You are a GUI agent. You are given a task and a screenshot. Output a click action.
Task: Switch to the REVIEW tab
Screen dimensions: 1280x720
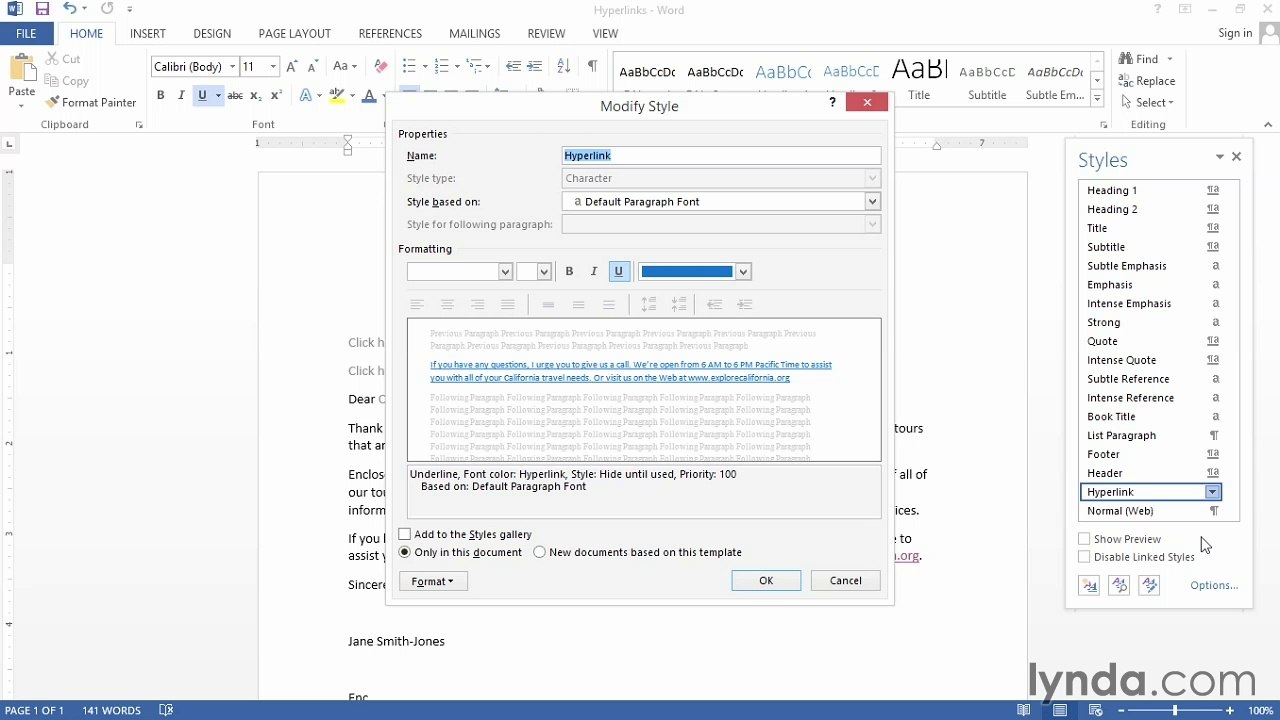coord(546,33)
